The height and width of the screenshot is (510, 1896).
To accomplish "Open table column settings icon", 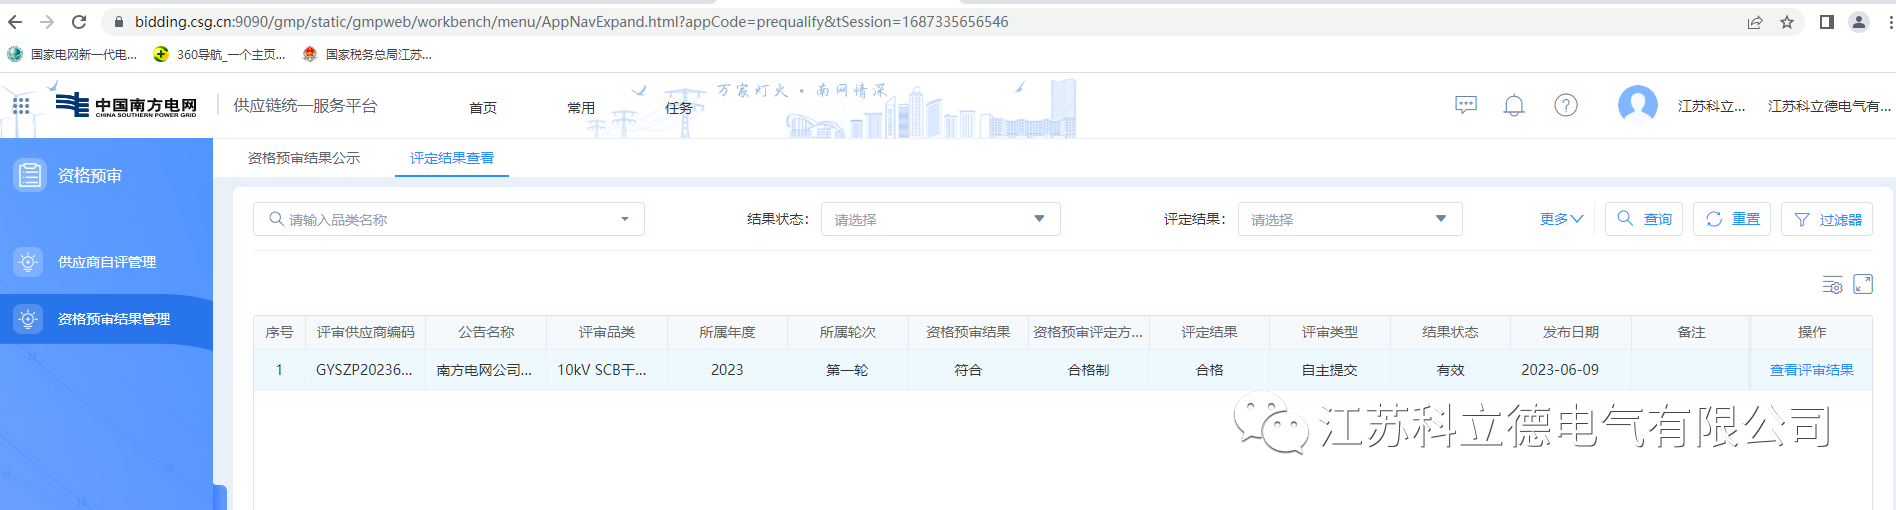I will (1832, 285).
